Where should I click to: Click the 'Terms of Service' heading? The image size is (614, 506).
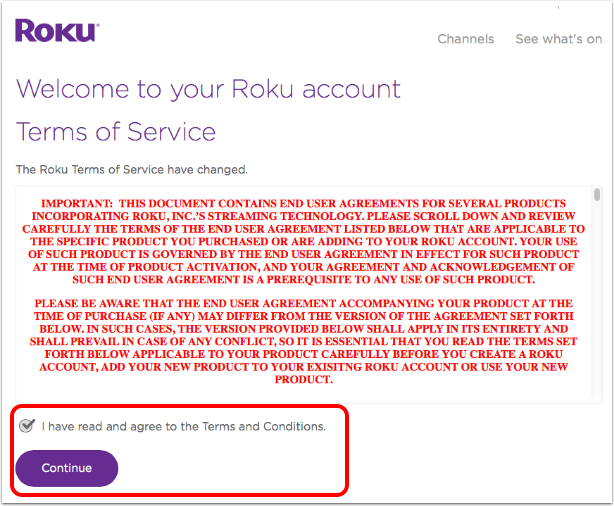[116, 132]
